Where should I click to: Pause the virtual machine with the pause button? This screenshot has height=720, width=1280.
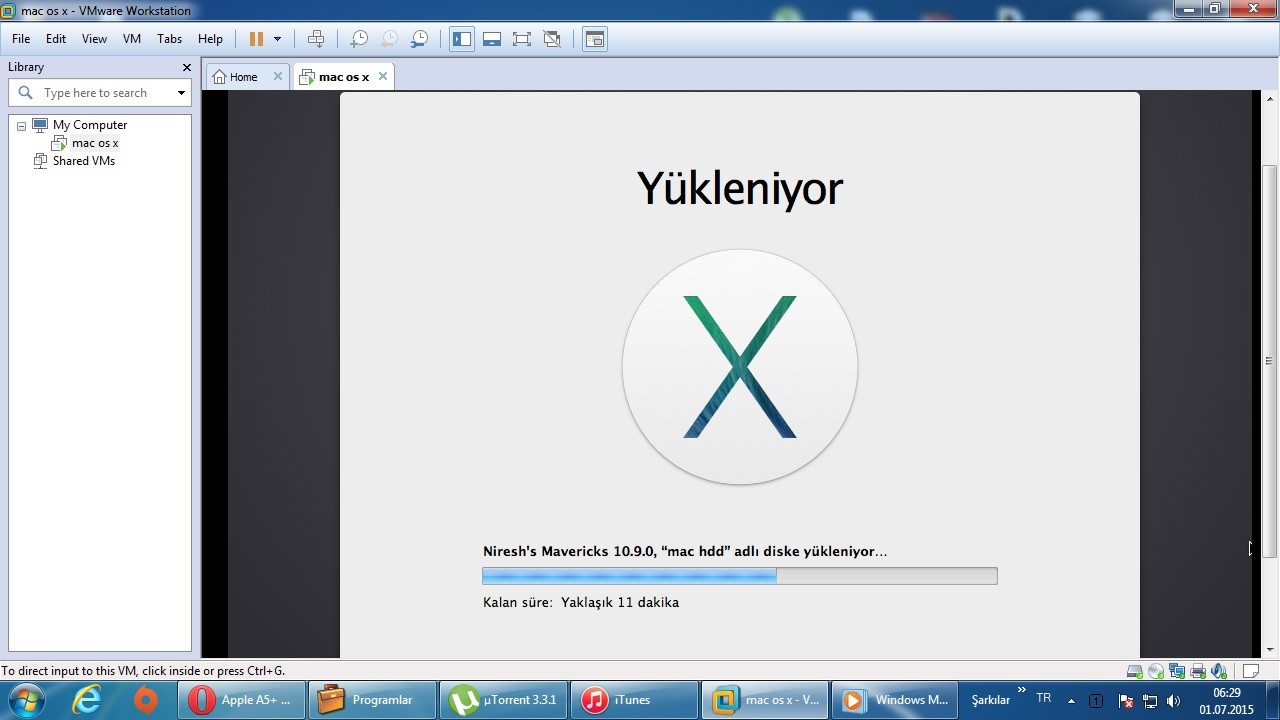pos(256,39)
